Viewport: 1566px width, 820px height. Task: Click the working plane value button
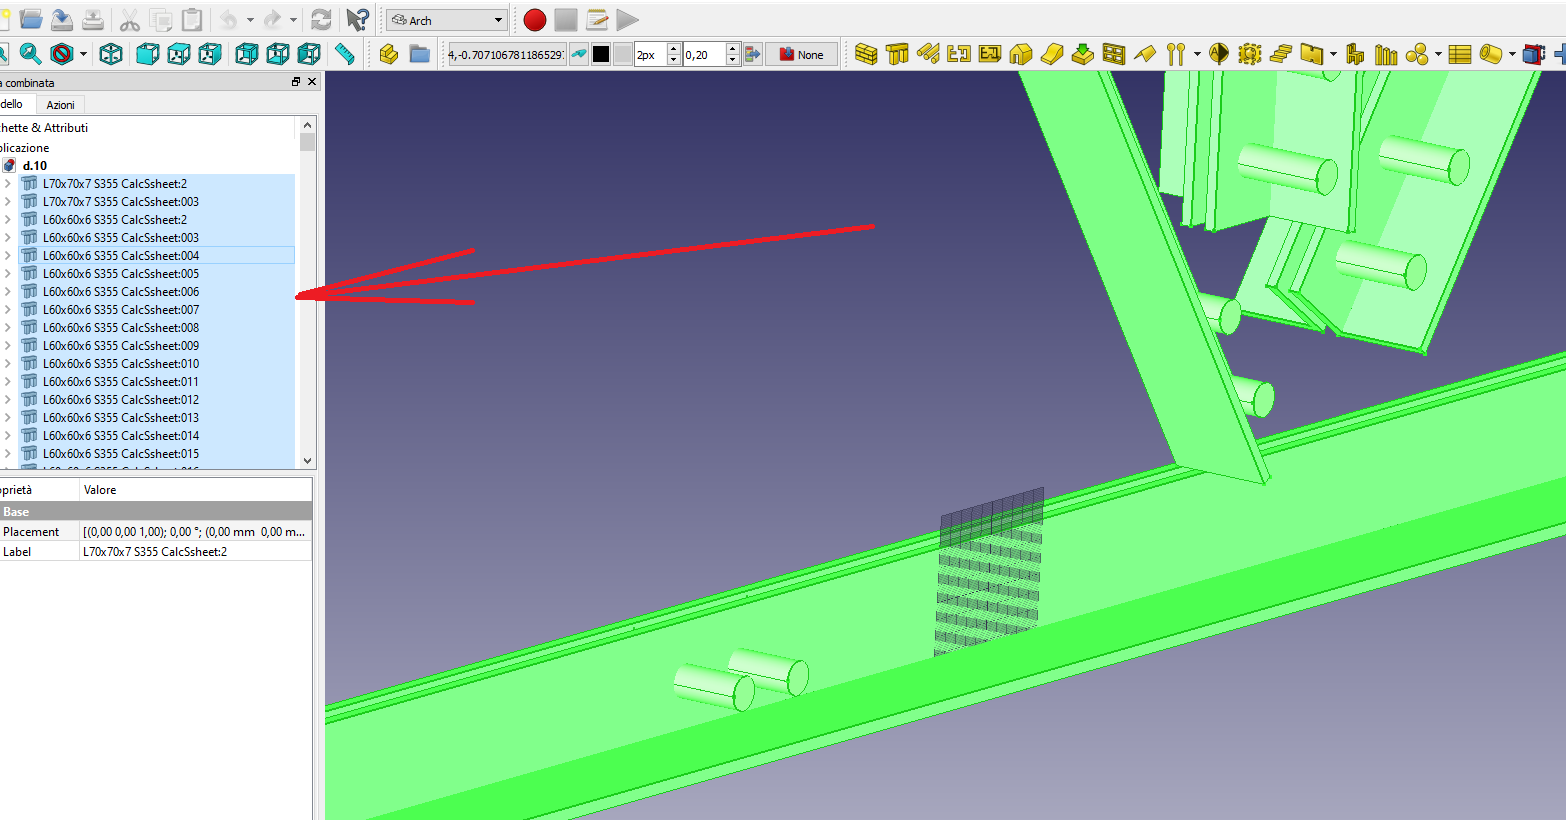pos(506,54)
